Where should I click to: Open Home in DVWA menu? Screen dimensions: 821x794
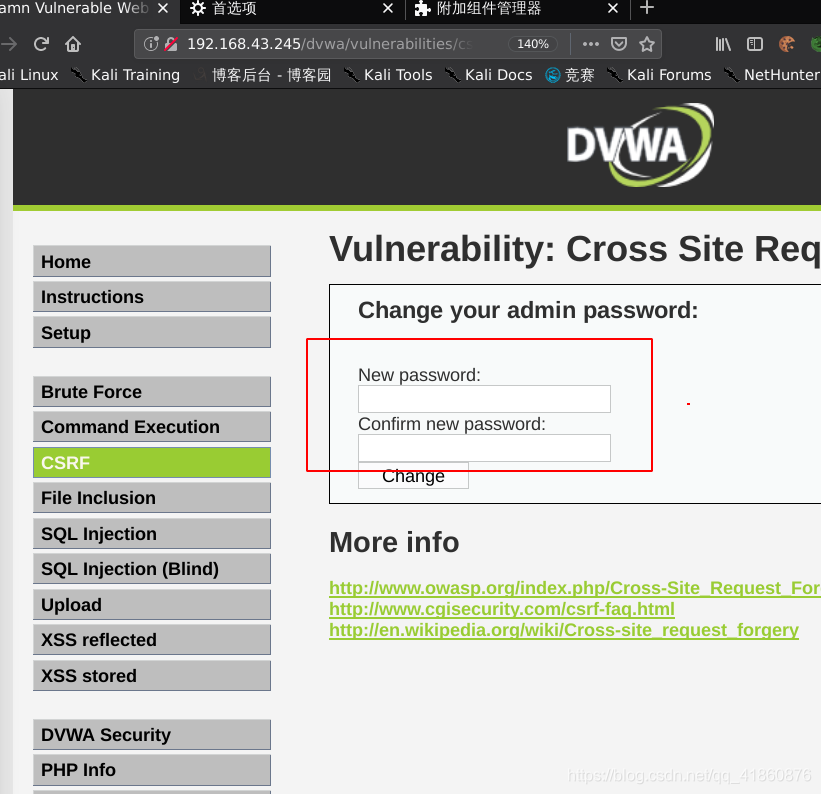tap(152, 261)
